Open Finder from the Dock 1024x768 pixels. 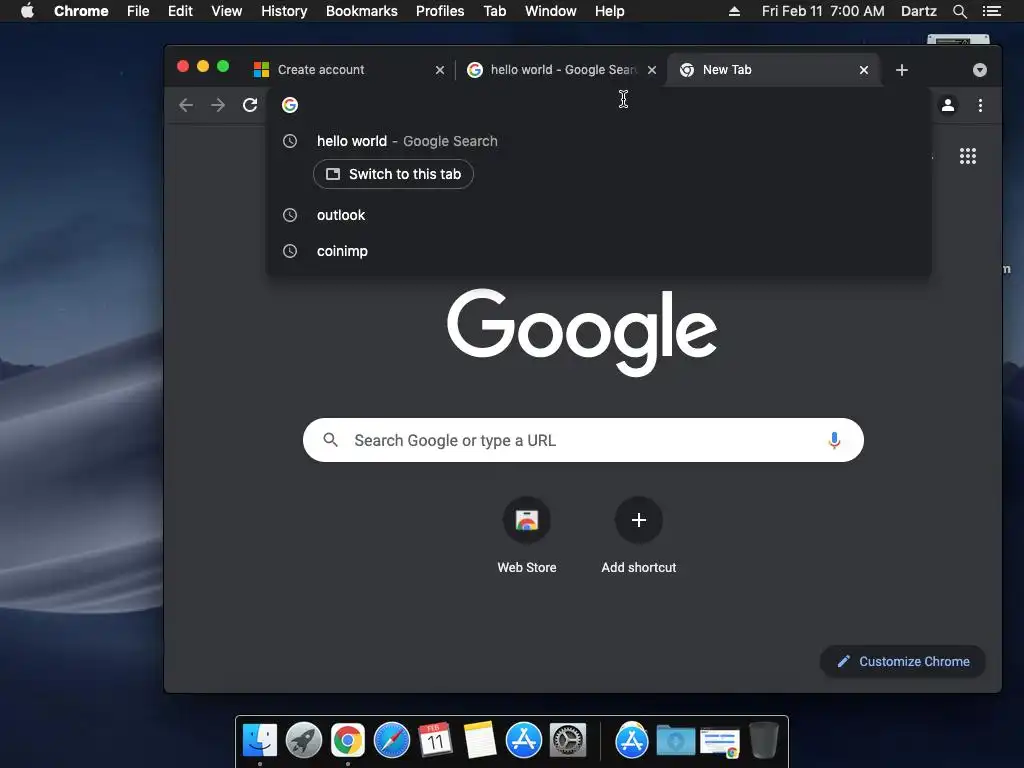[260, 741]
